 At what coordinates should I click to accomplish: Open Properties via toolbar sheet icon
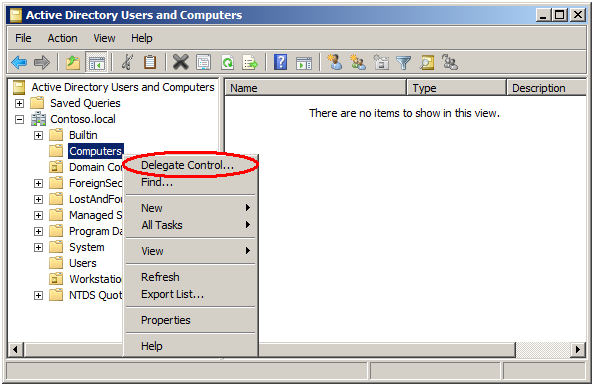[x=204, y=62]
